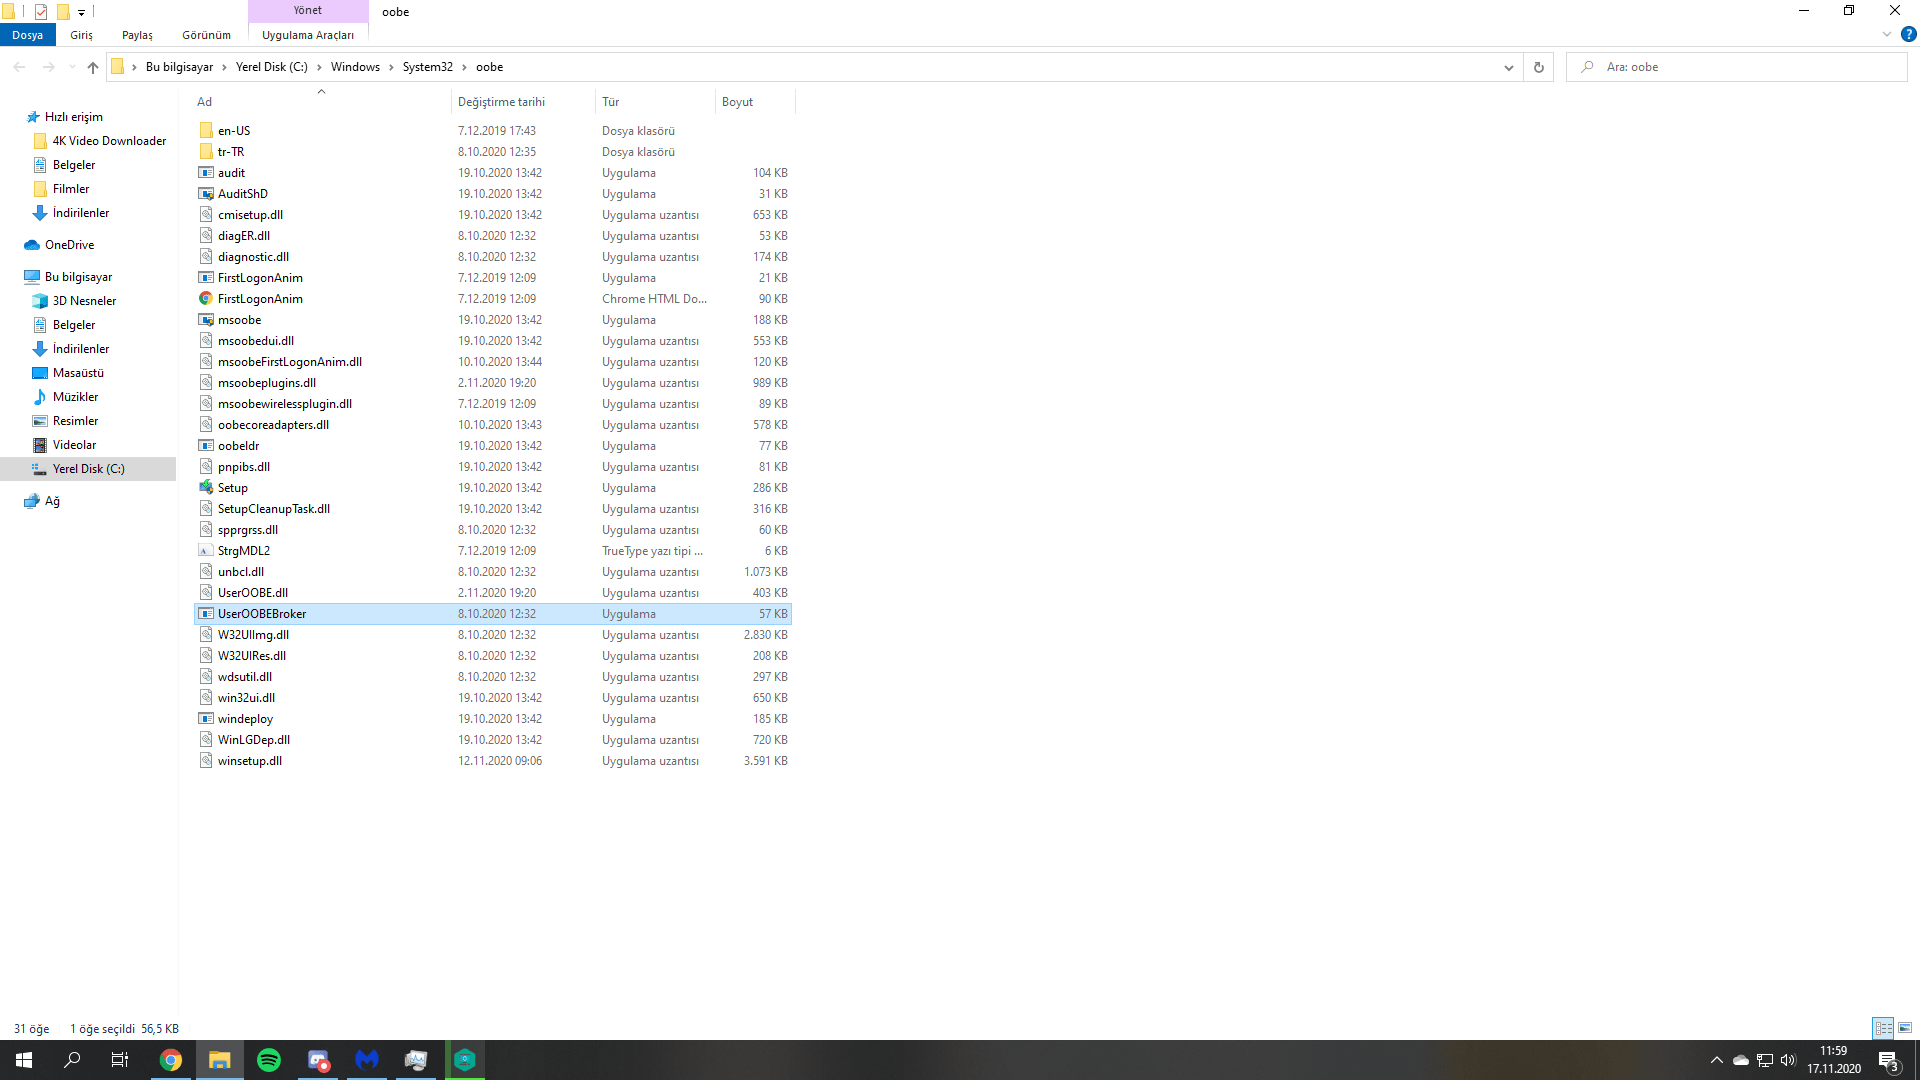Viewport: 1920px width, 1080px height.
Task: Open Malwarebytes from the taskbar
Action: pyautogui.click(x=367, y=1060)
